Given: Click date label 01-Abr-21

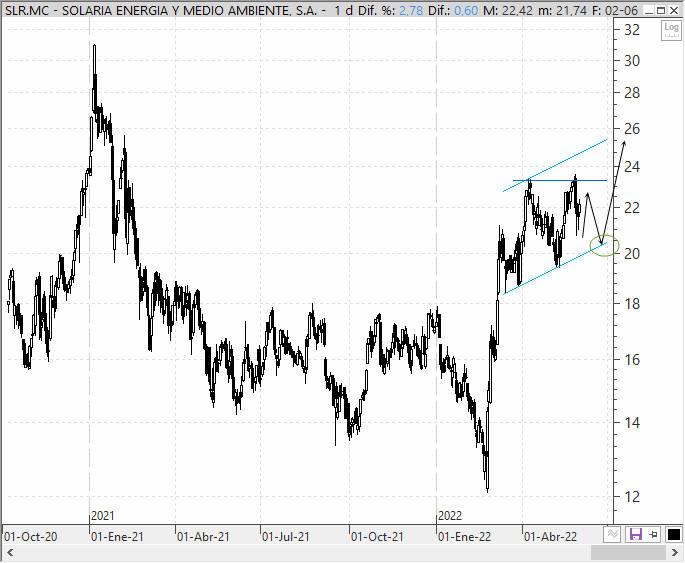Looking at the screenshot, I should (203, 536).
